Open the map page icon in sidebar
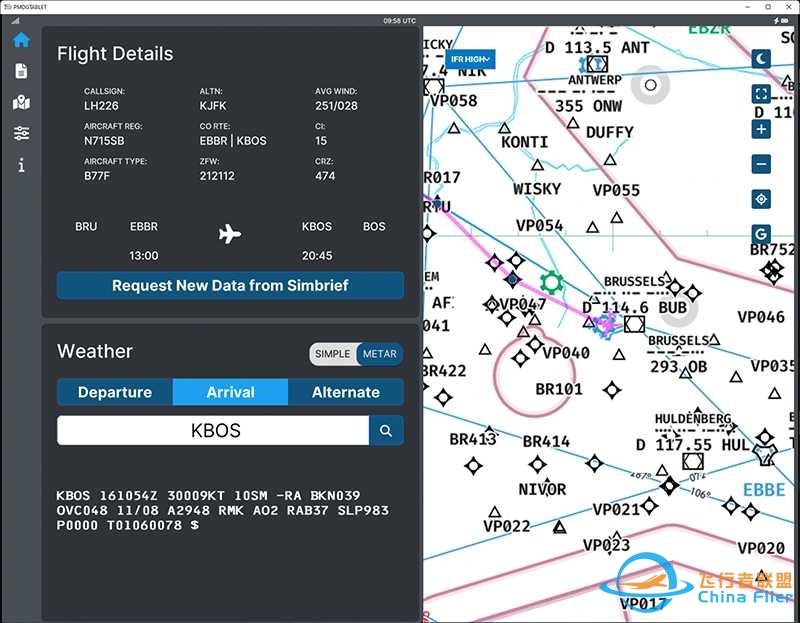Screen dimensions: 800x623 click(21, 102)
